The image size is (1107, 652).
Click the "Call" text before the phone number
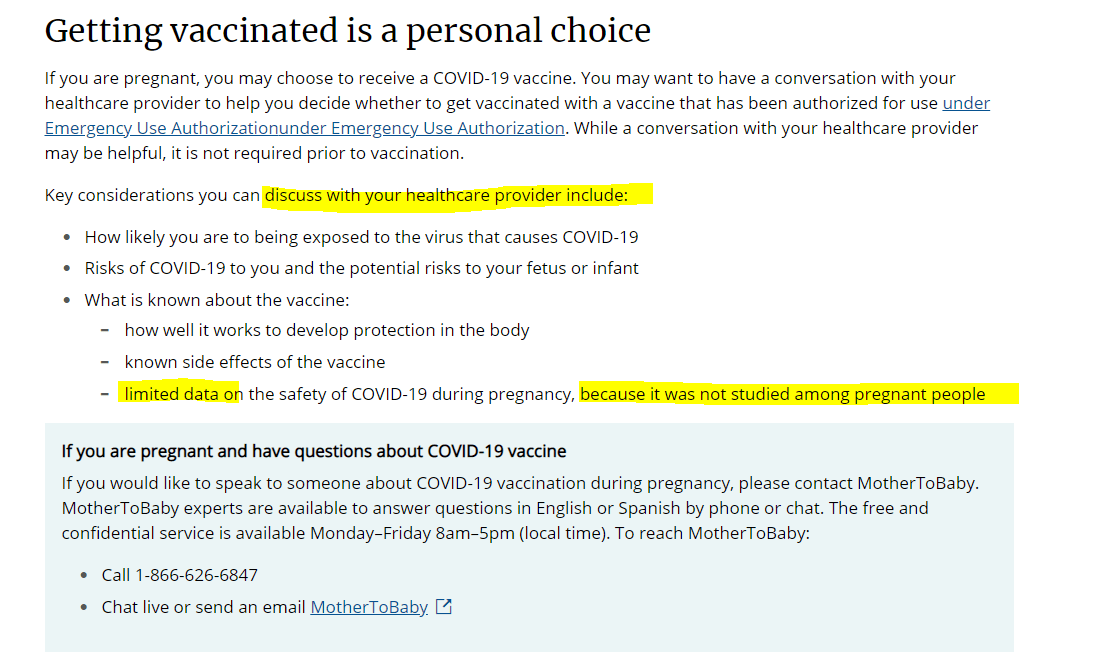click(116, 575)
